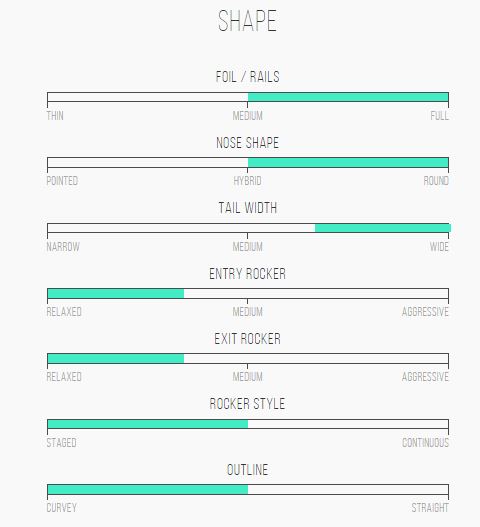Image resolution: width=480 pixels, height=527 pixels.
Task: Click RELAXED label under Exit Rocker
Action: tap(64, 377)
